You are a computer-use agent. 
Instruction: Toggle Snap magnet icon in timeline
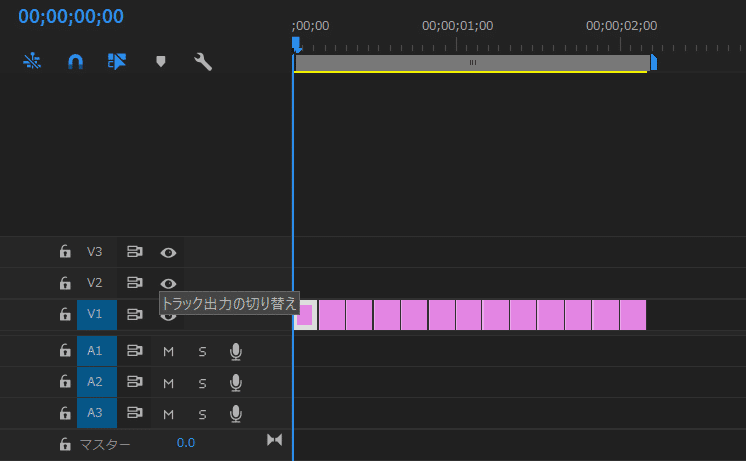pyautogui.click(x=75, y=62)
